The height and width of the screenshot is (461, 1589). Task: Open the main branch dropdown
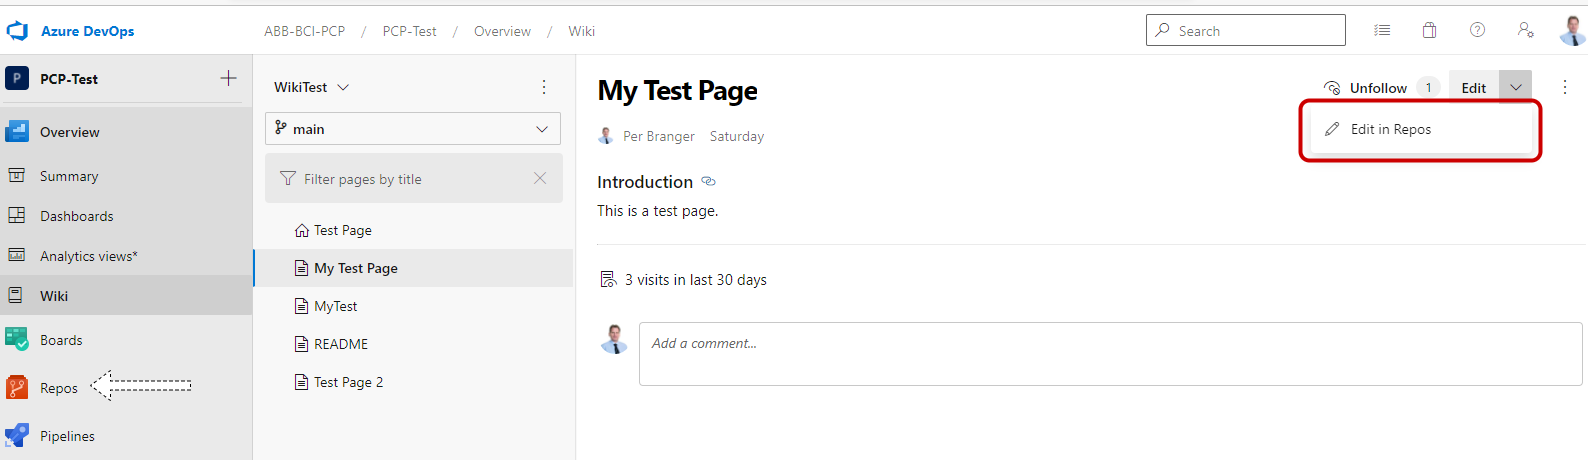(413, 129)
